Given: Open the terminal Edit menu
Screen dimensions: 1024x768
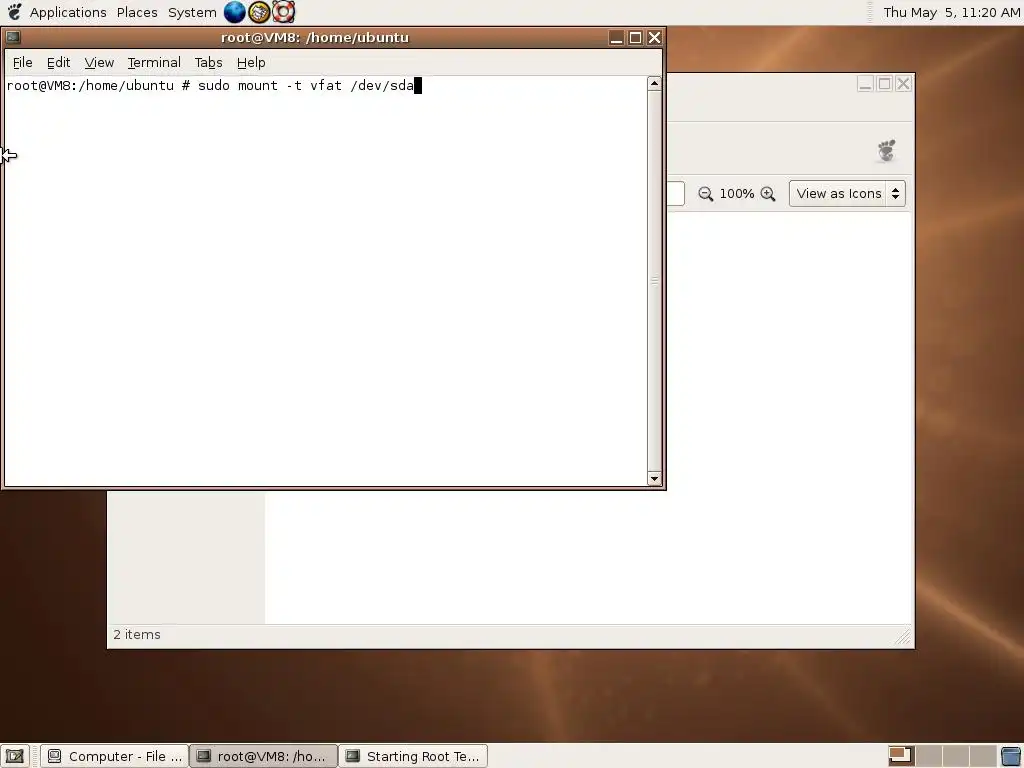Looking at the screenshot, I should [x=58, y=63].
